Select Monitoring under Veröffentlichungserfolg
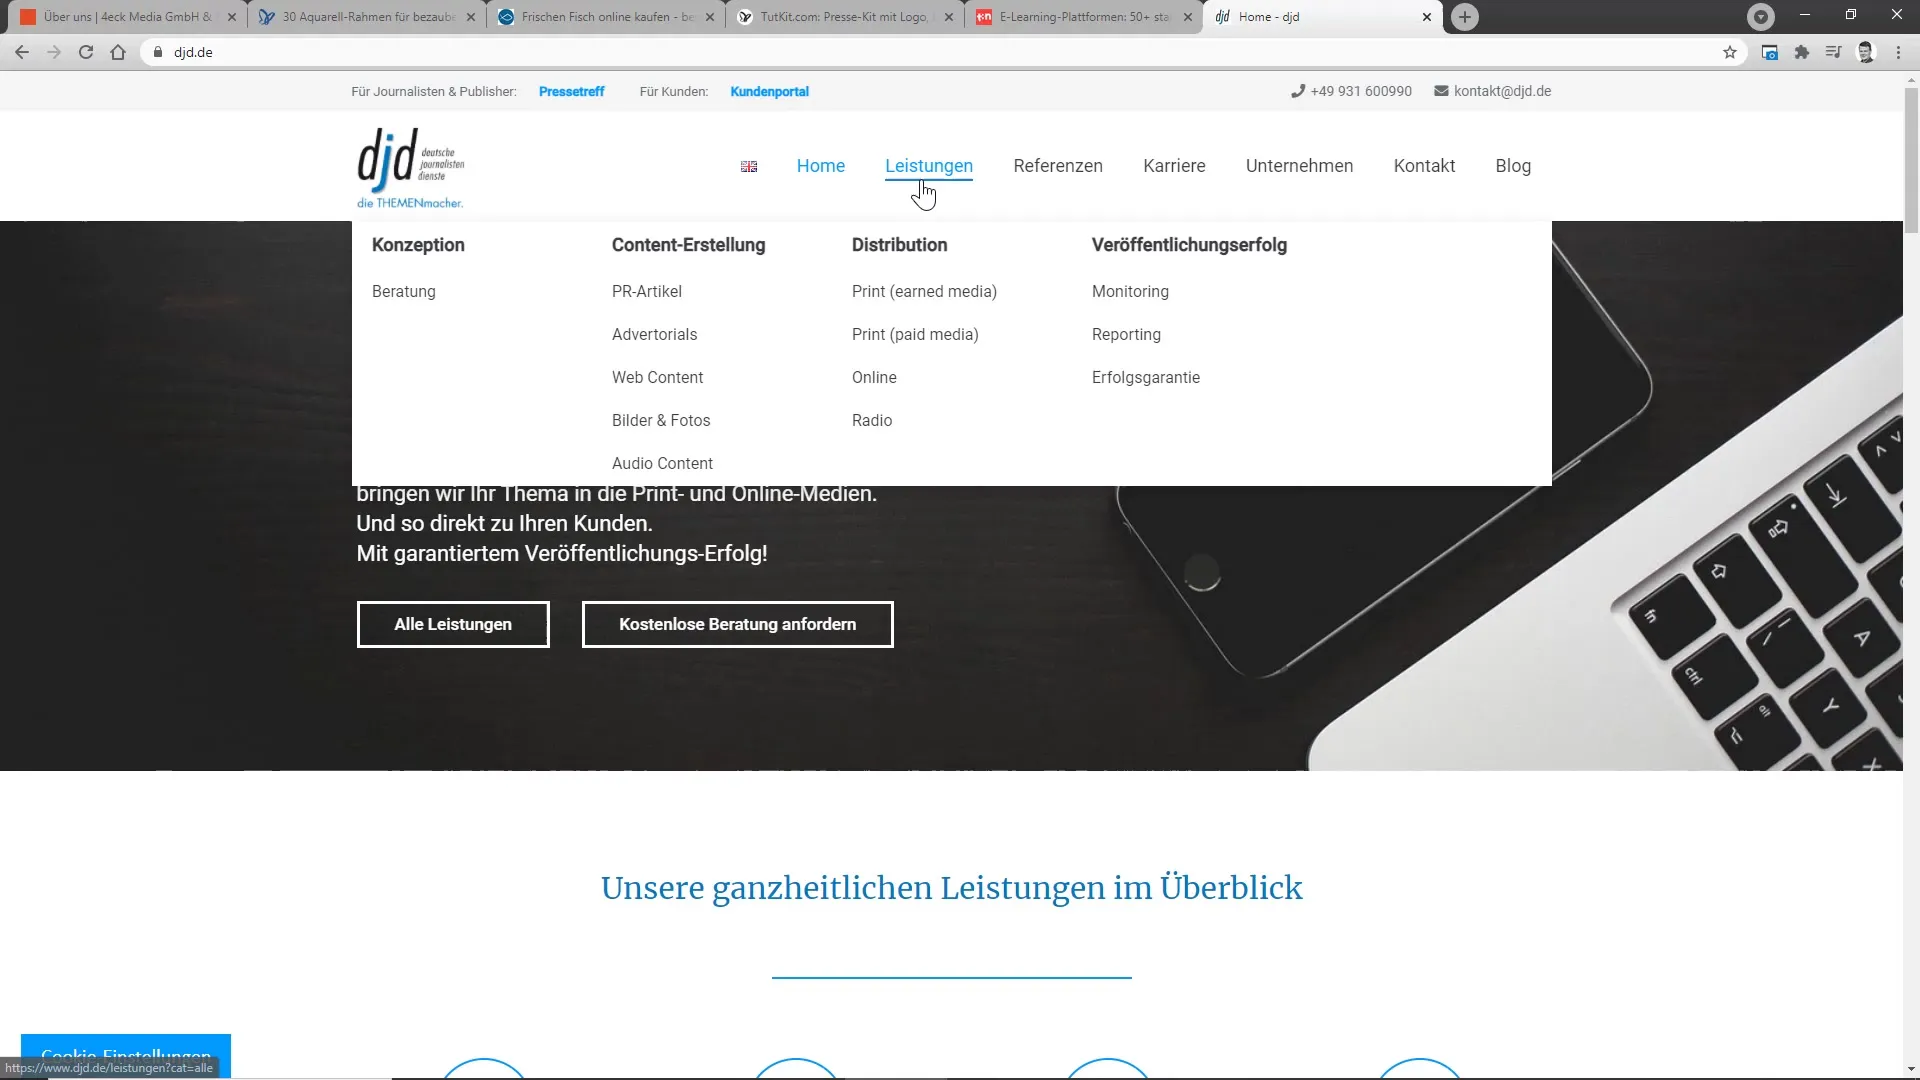 point(1130,291)
